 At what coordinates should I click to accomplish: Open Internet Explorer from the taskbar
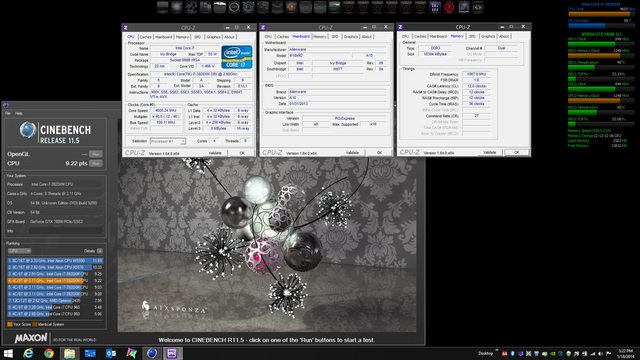click(x=28, y=353)
